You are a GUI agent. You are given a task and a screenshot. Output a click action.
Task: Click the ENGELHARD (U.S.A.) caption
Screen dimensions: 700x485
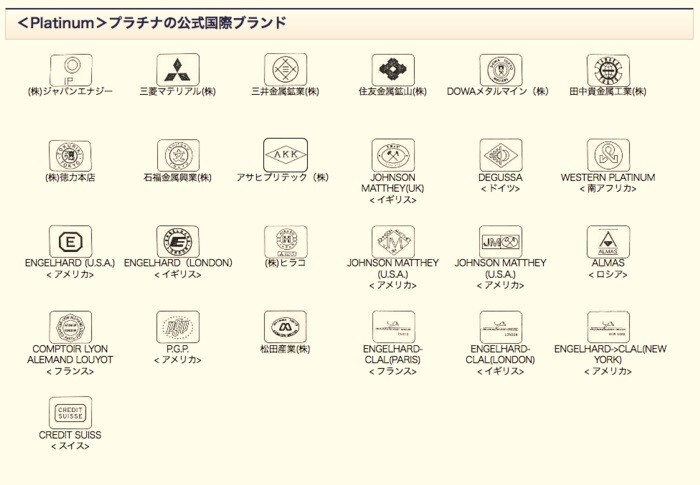[x=70, y=263]
